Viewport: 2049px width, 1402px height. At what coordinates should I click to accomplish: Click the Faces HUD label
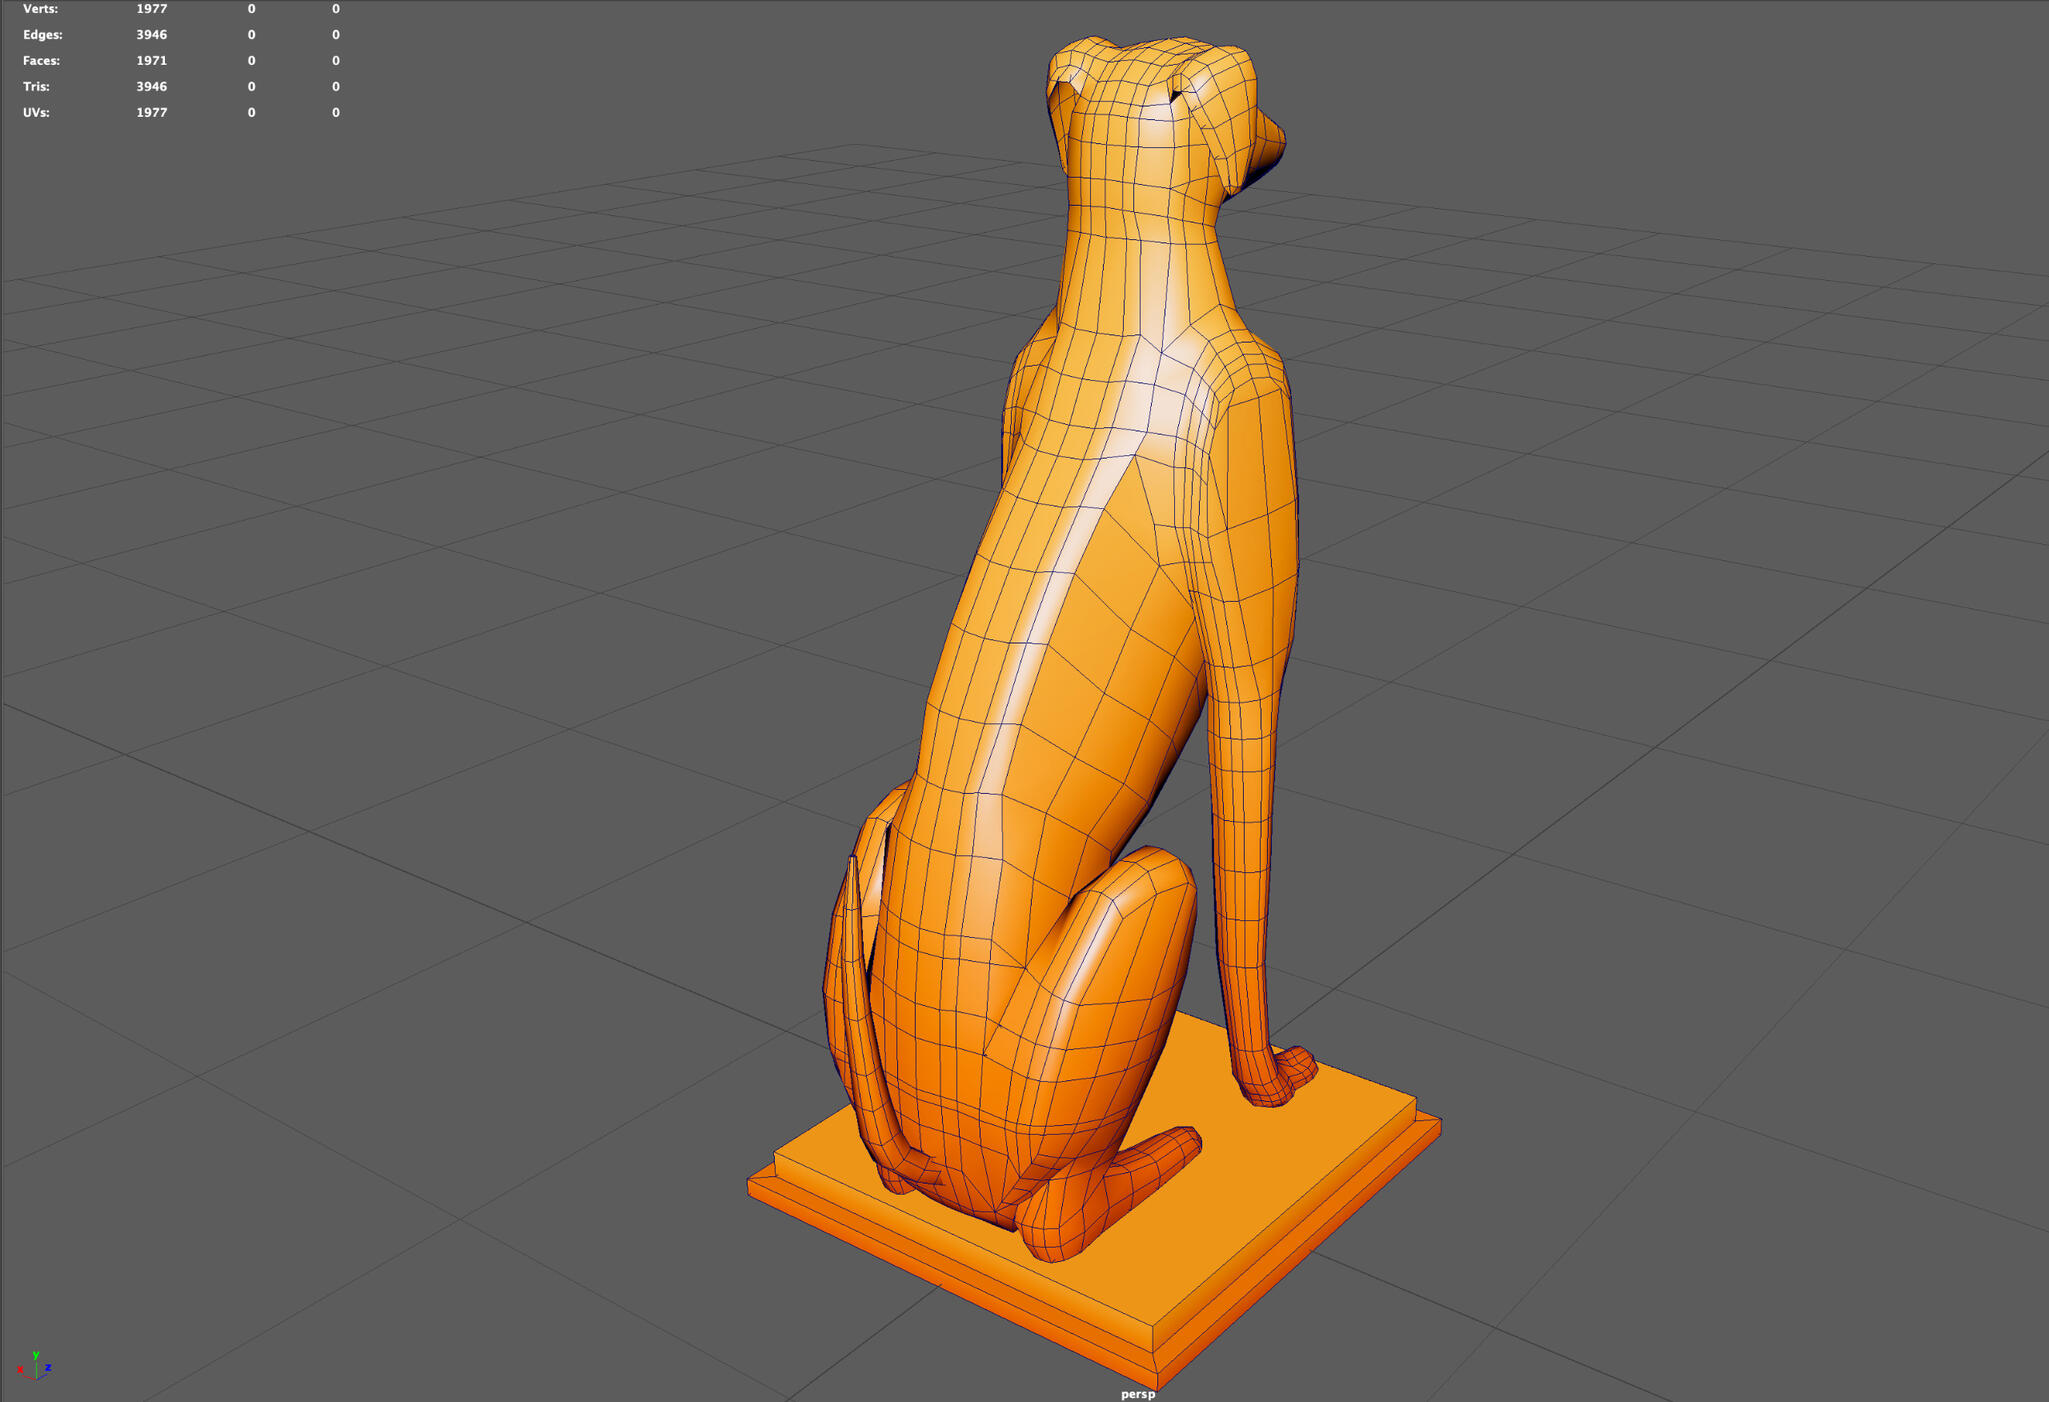[41, 60]
